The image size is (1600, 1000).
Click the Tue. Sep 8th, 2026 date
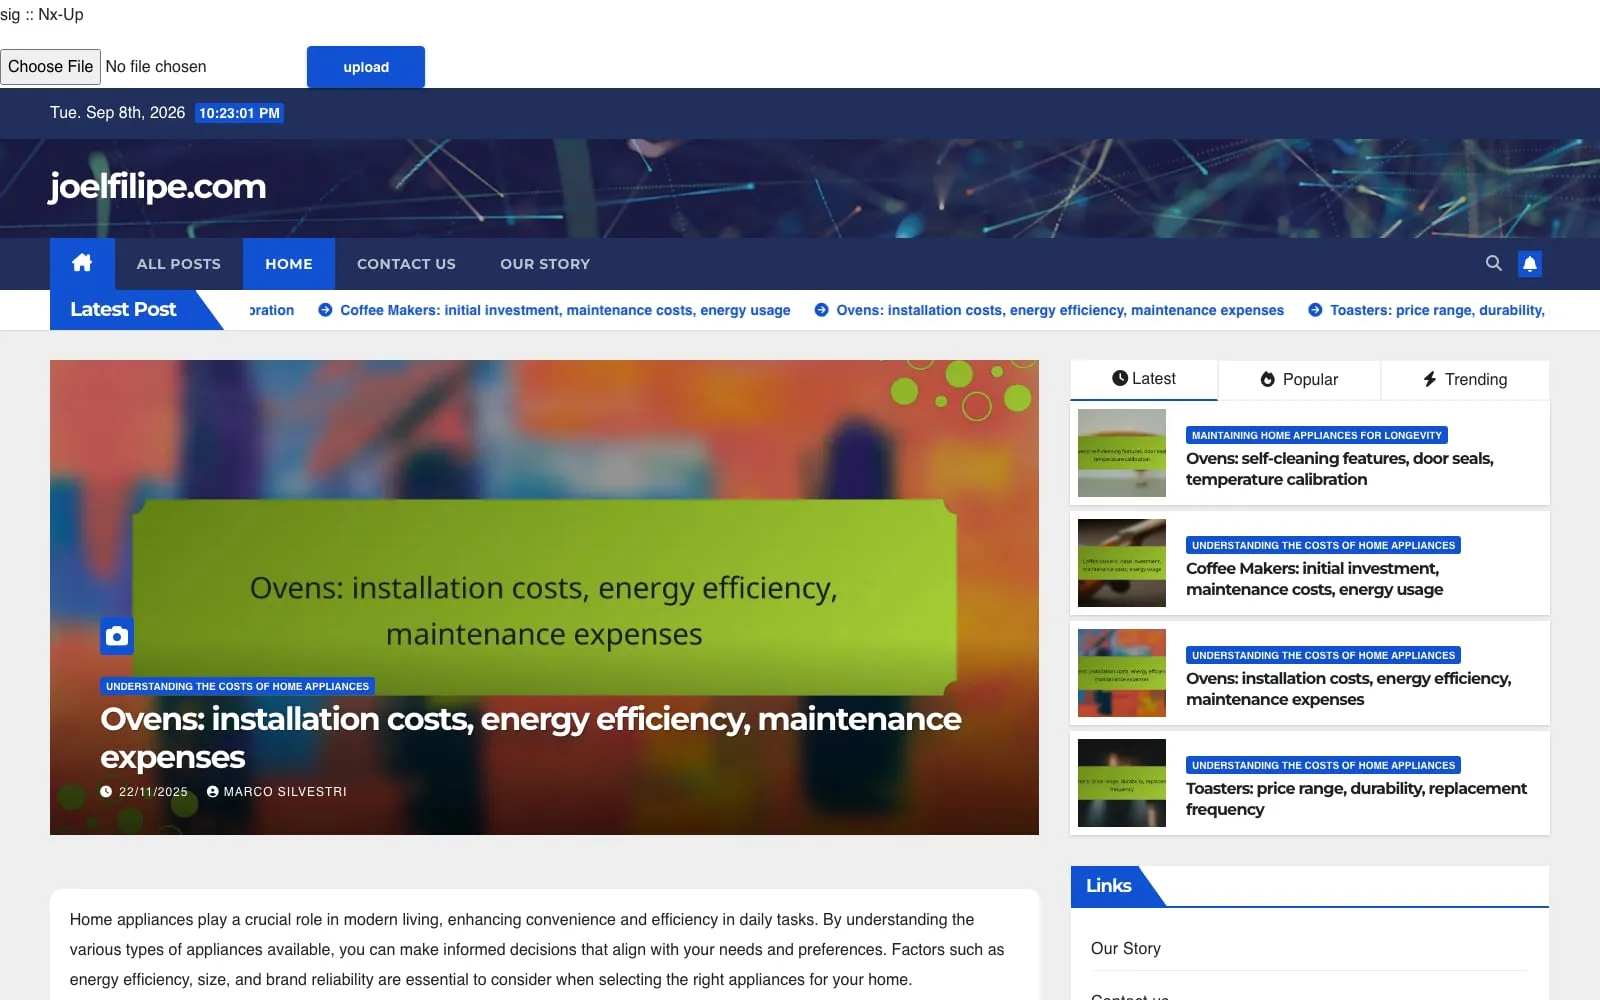118,113
